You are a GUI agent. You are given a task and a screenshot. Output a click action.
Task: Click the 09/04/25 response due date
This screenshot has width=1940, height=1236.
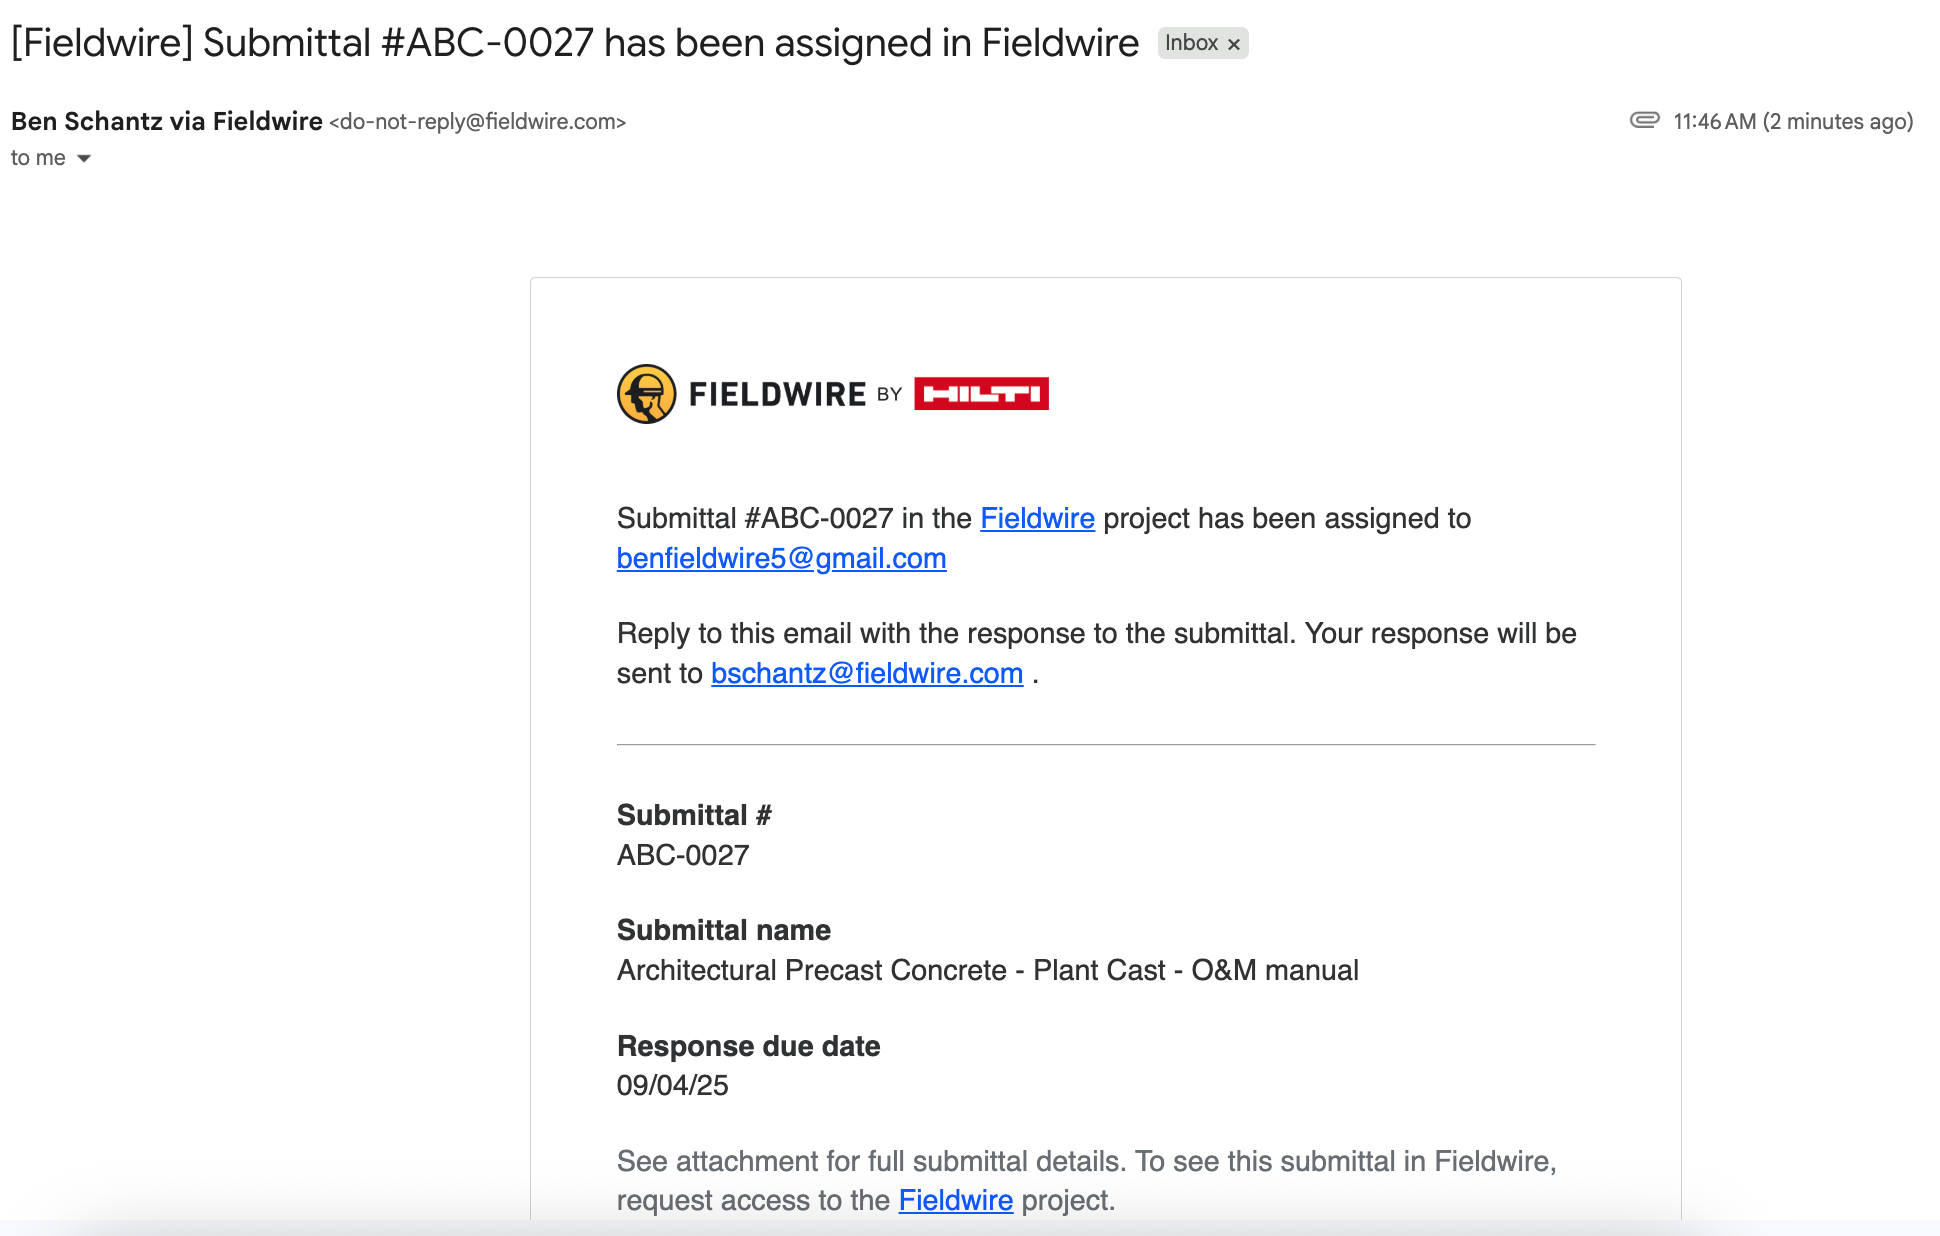coord(672,1085)
